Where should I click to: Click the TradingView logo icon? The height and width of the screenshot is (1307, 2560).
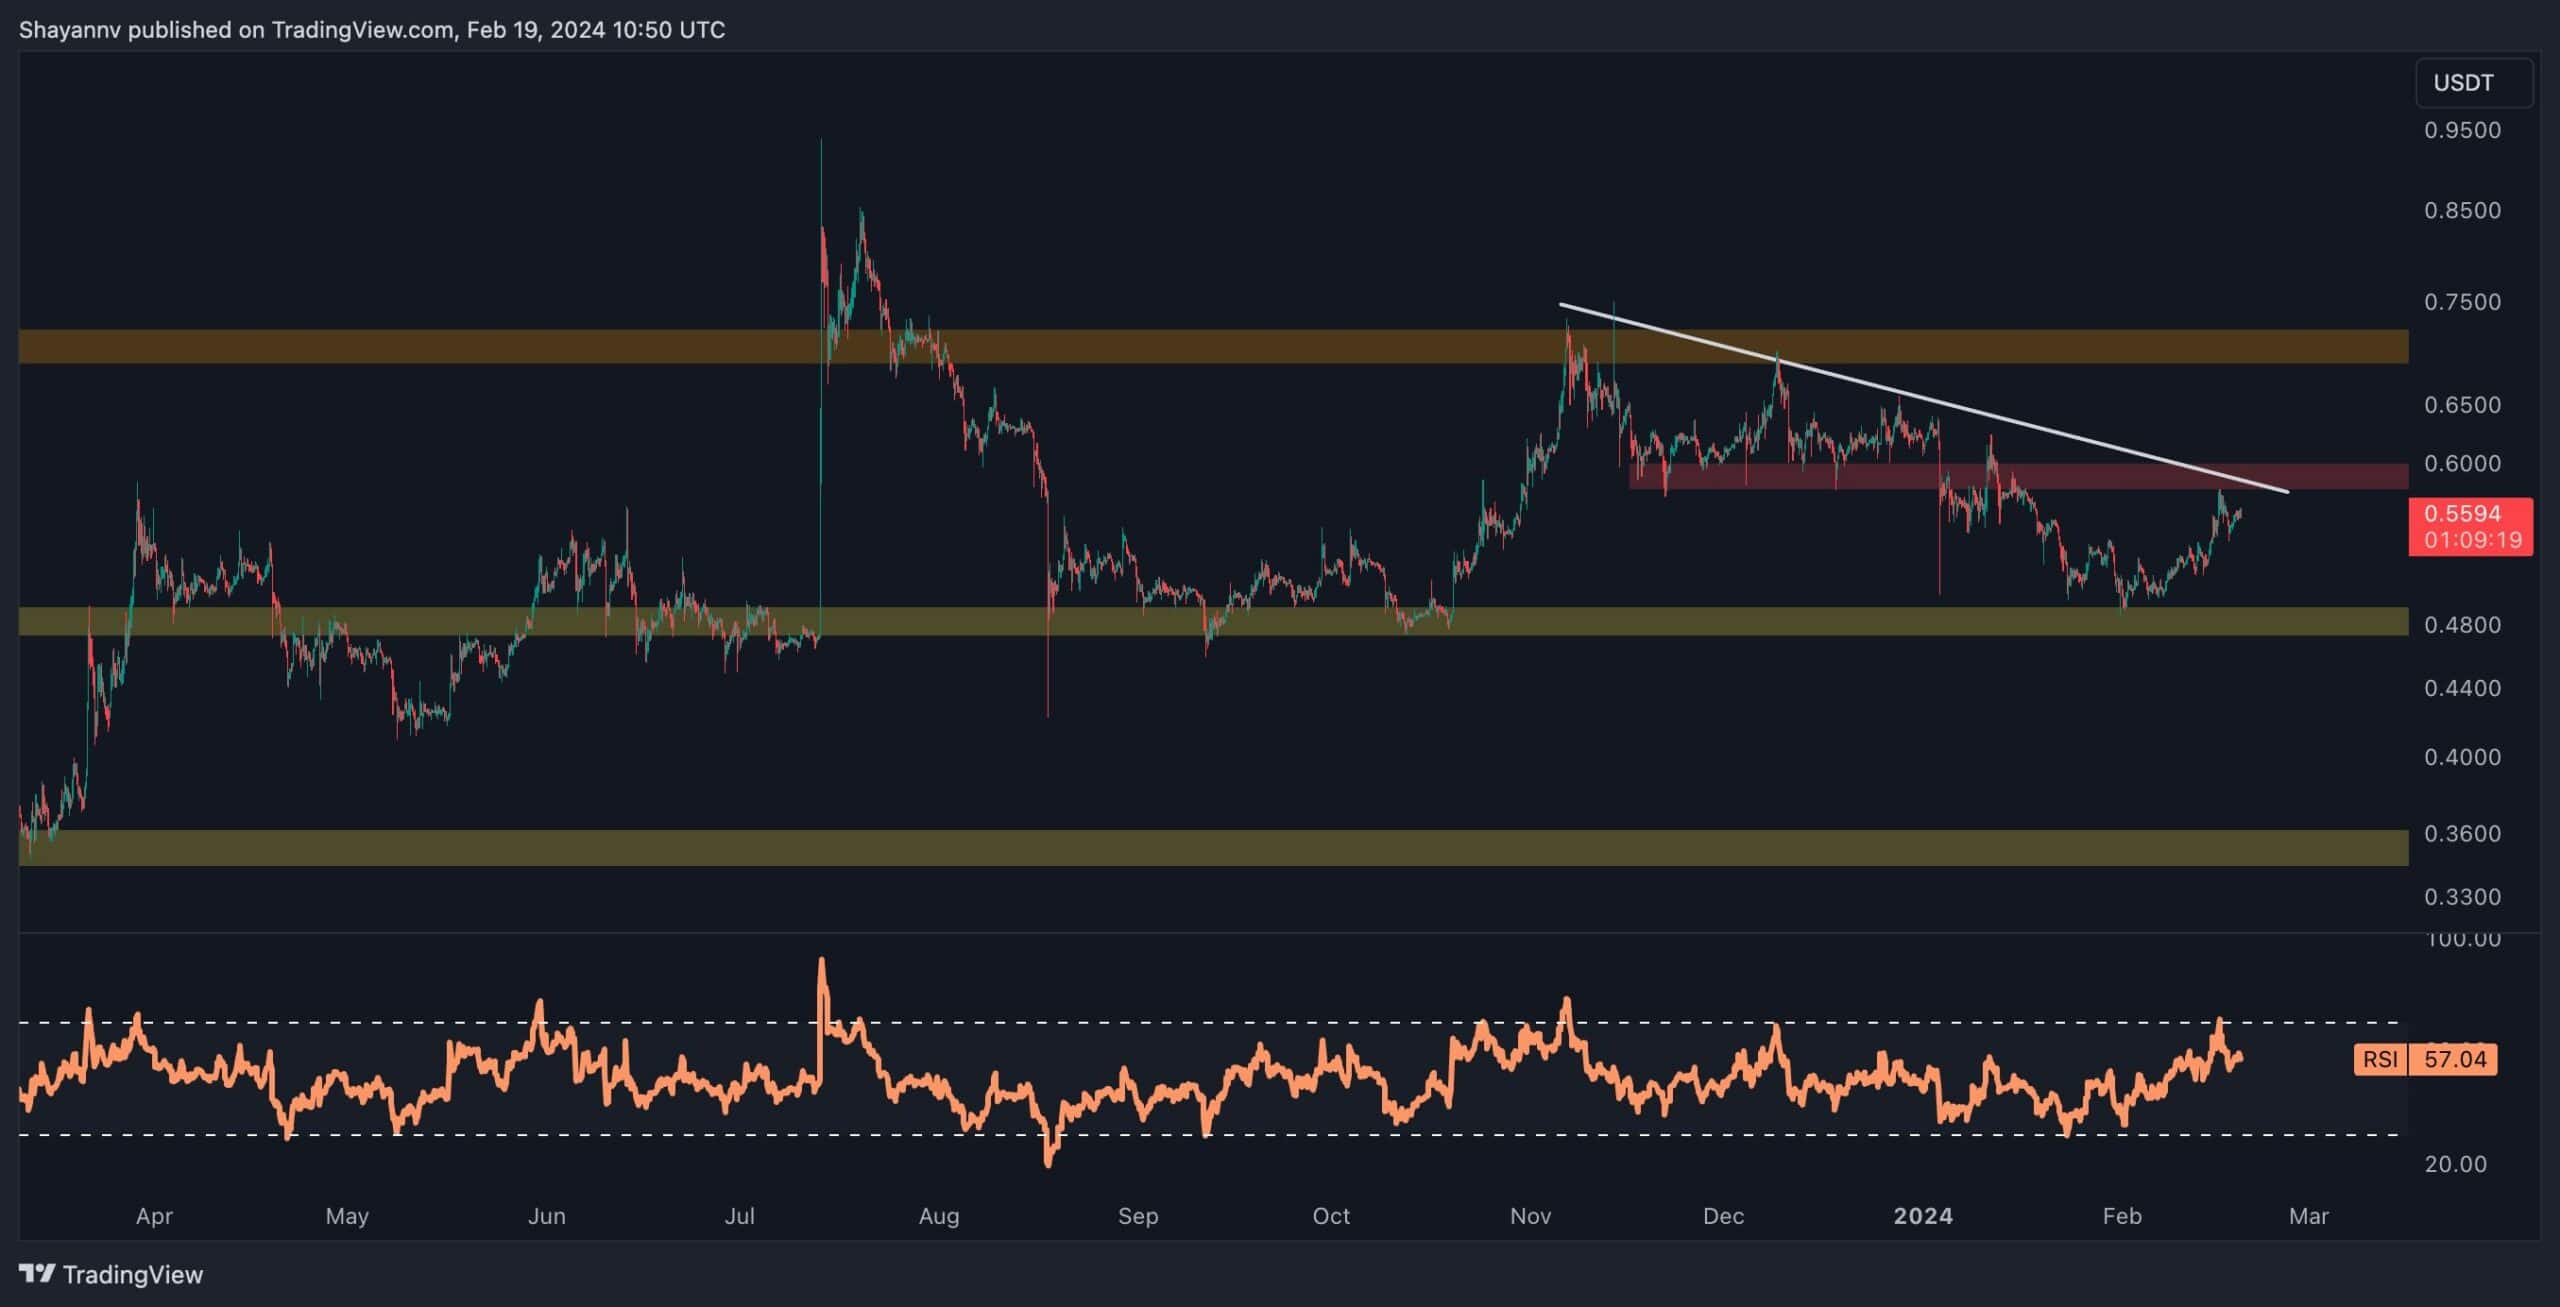tap(37, 1273)
